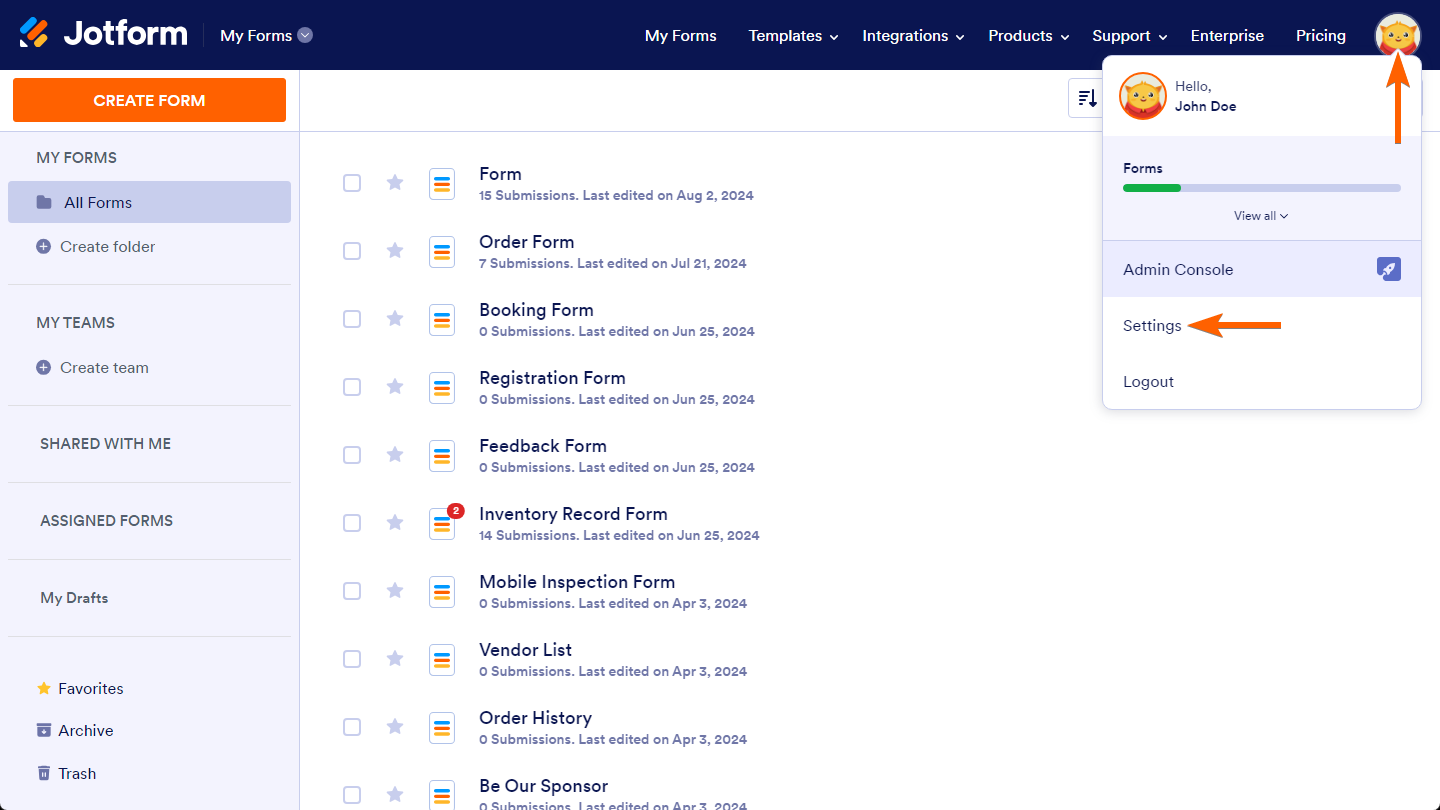Check the box for Form
This screenshot has width=1440, height=810.
pyautogui.click(x=352, y=182)
